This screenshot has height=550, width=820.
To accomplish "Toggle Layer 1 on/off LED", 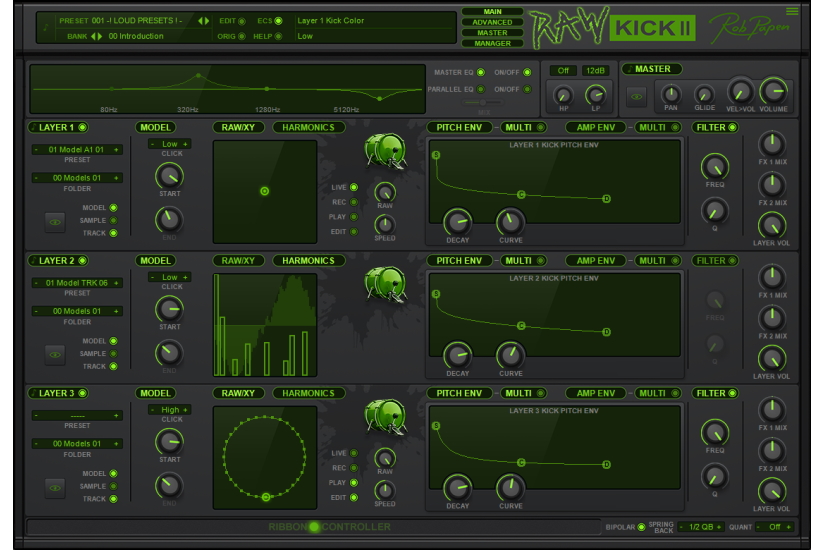I will click(82, 127).
